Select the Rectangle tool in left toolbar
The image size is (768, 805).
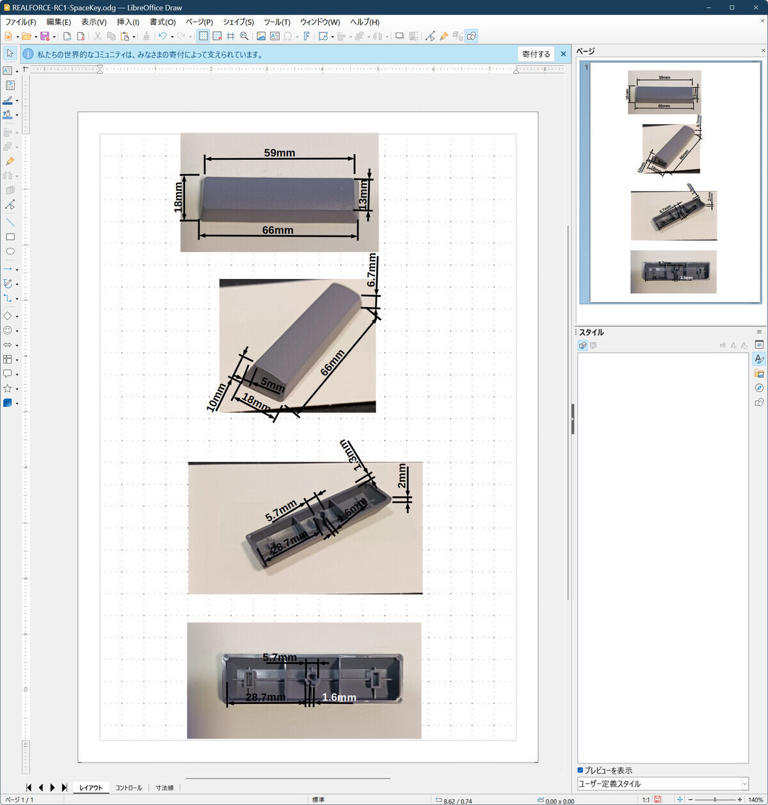10,237
